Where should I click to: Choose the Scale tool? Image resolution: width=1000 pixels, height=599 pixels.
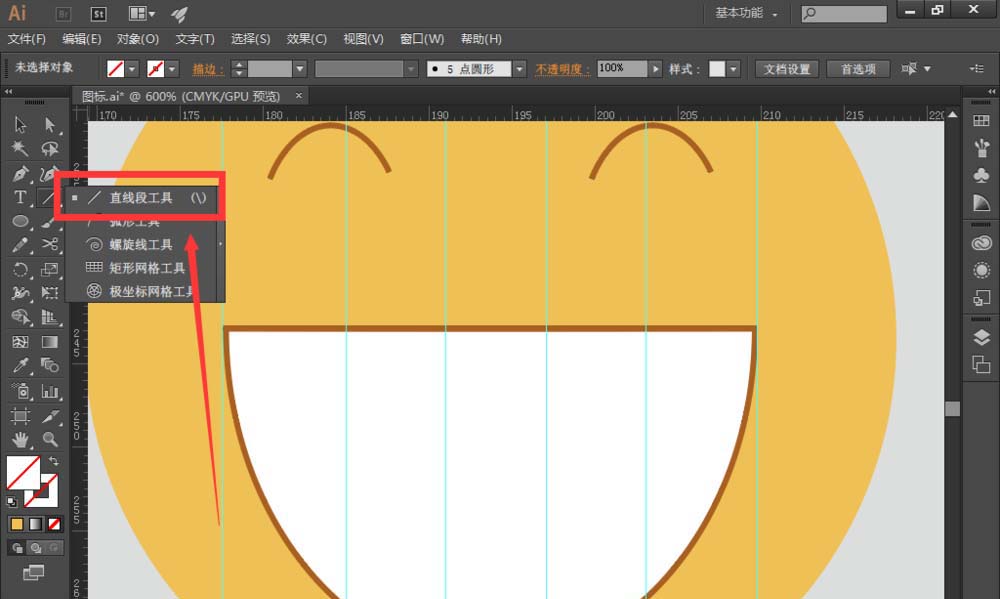coord(50,269)
